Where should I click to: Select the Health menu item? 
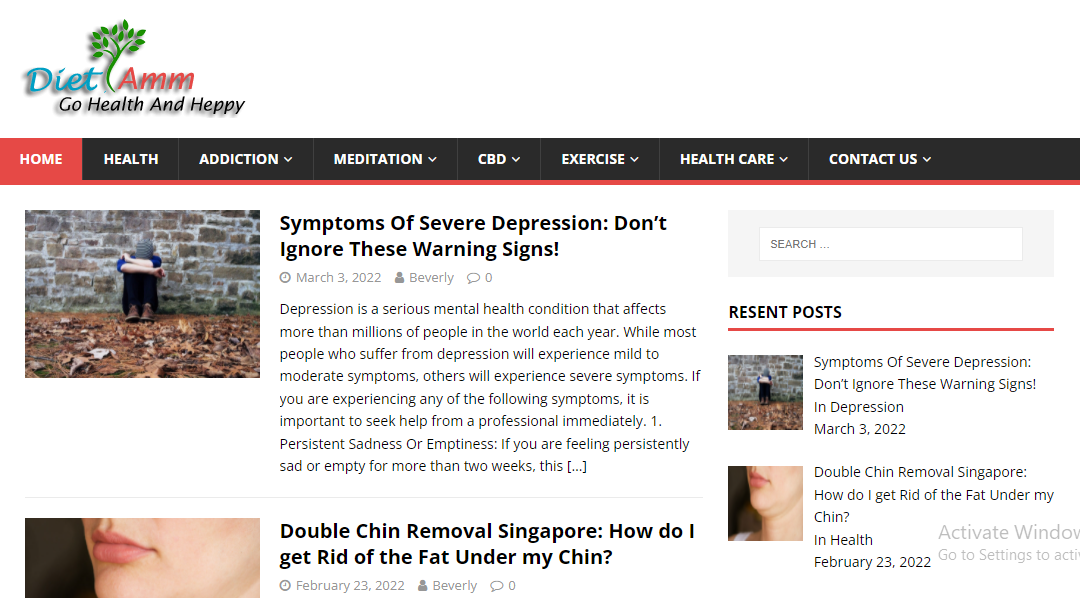[131, 159]
